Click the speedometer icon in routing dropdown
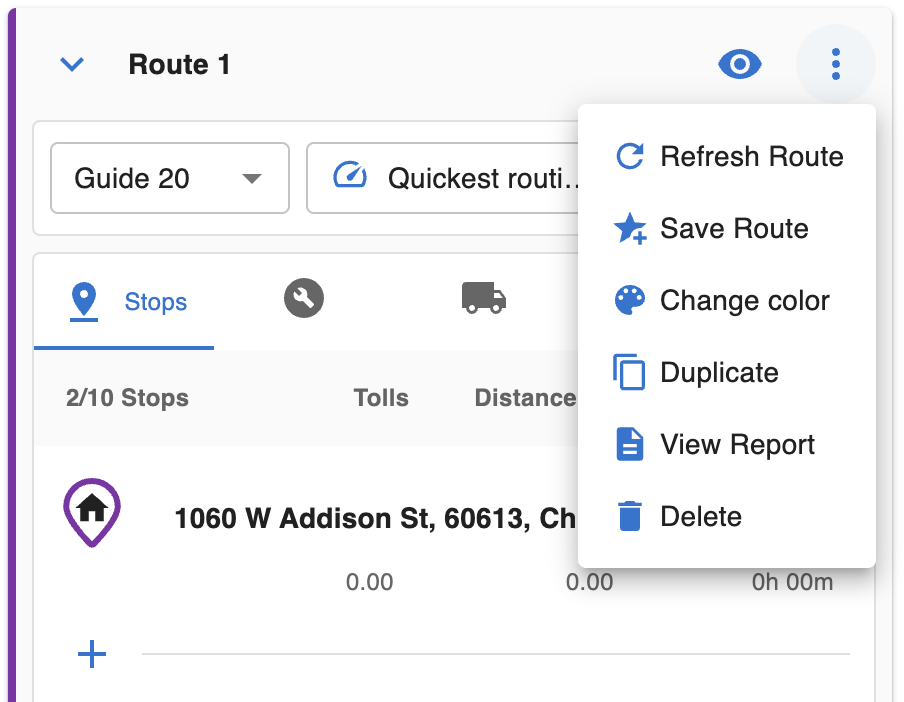The height and width of the screenshot is (702, 904). tap(350, 175)
